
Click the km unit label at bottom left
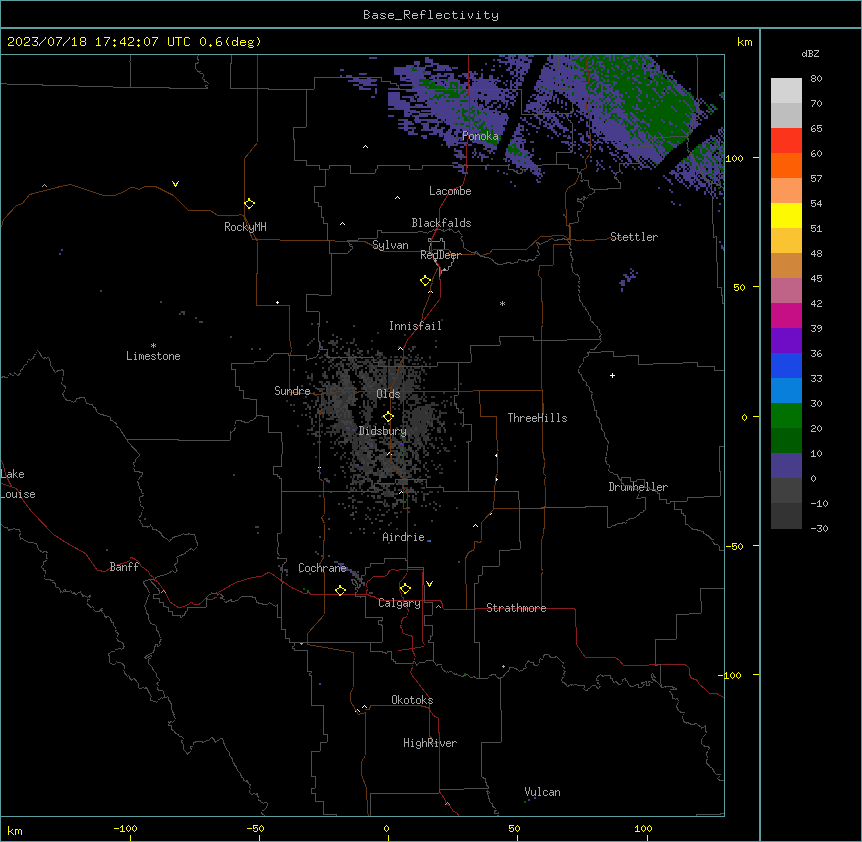[x=15, y=830]
